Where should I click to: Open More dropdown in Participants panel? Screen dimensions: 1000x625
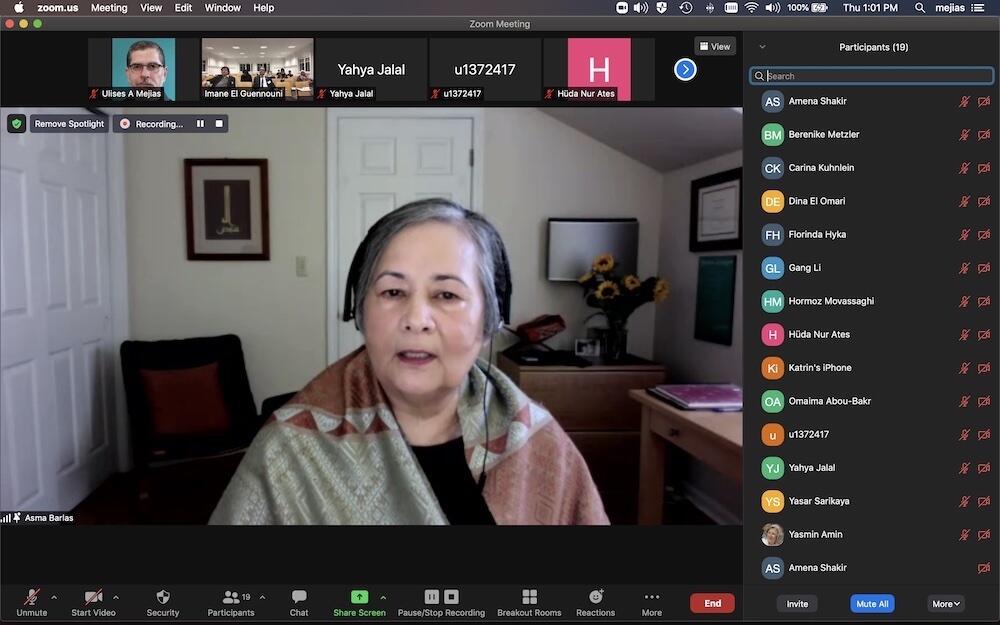(946, 603)
